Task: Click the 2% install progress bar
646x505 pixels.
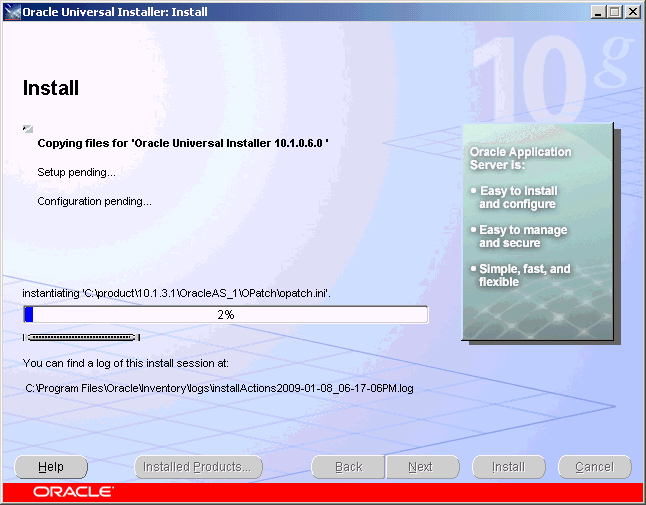Action: [226, 315]
